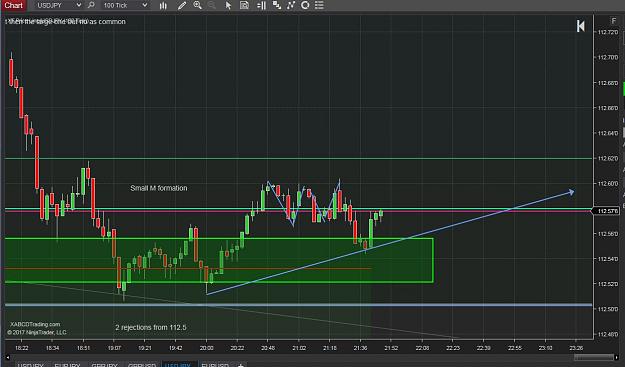This screenshot has width=625, height=367.
Task: Click the 112.500 price axis label
Action: pos(608,309)
